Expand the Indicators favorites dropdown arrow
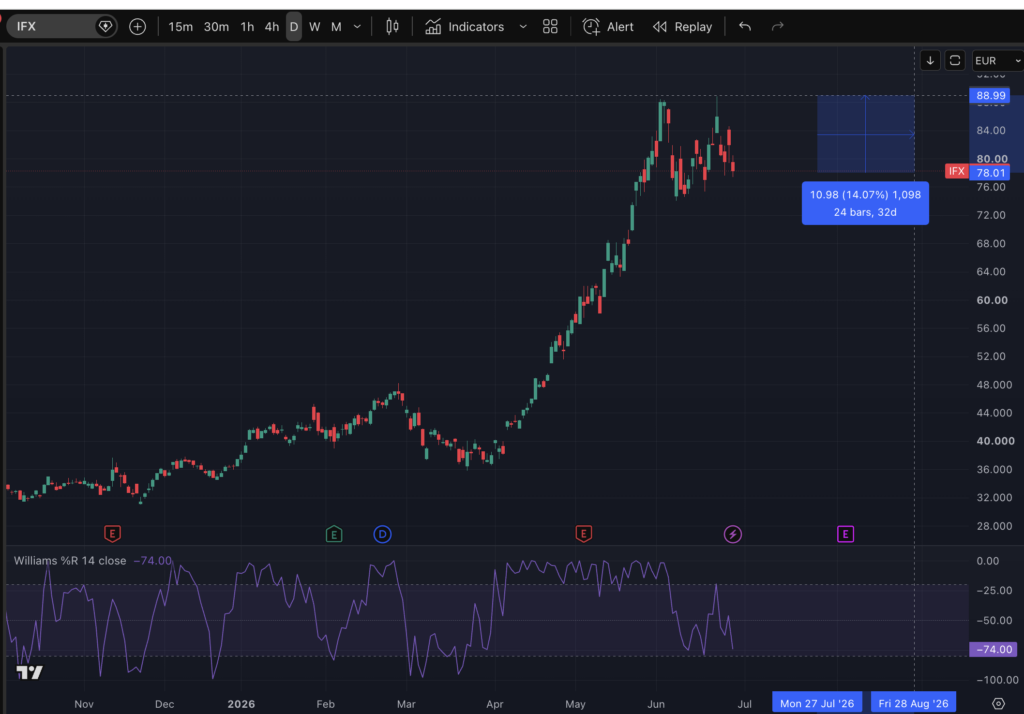Screen dimensions: 1024x714 (523, 27)
